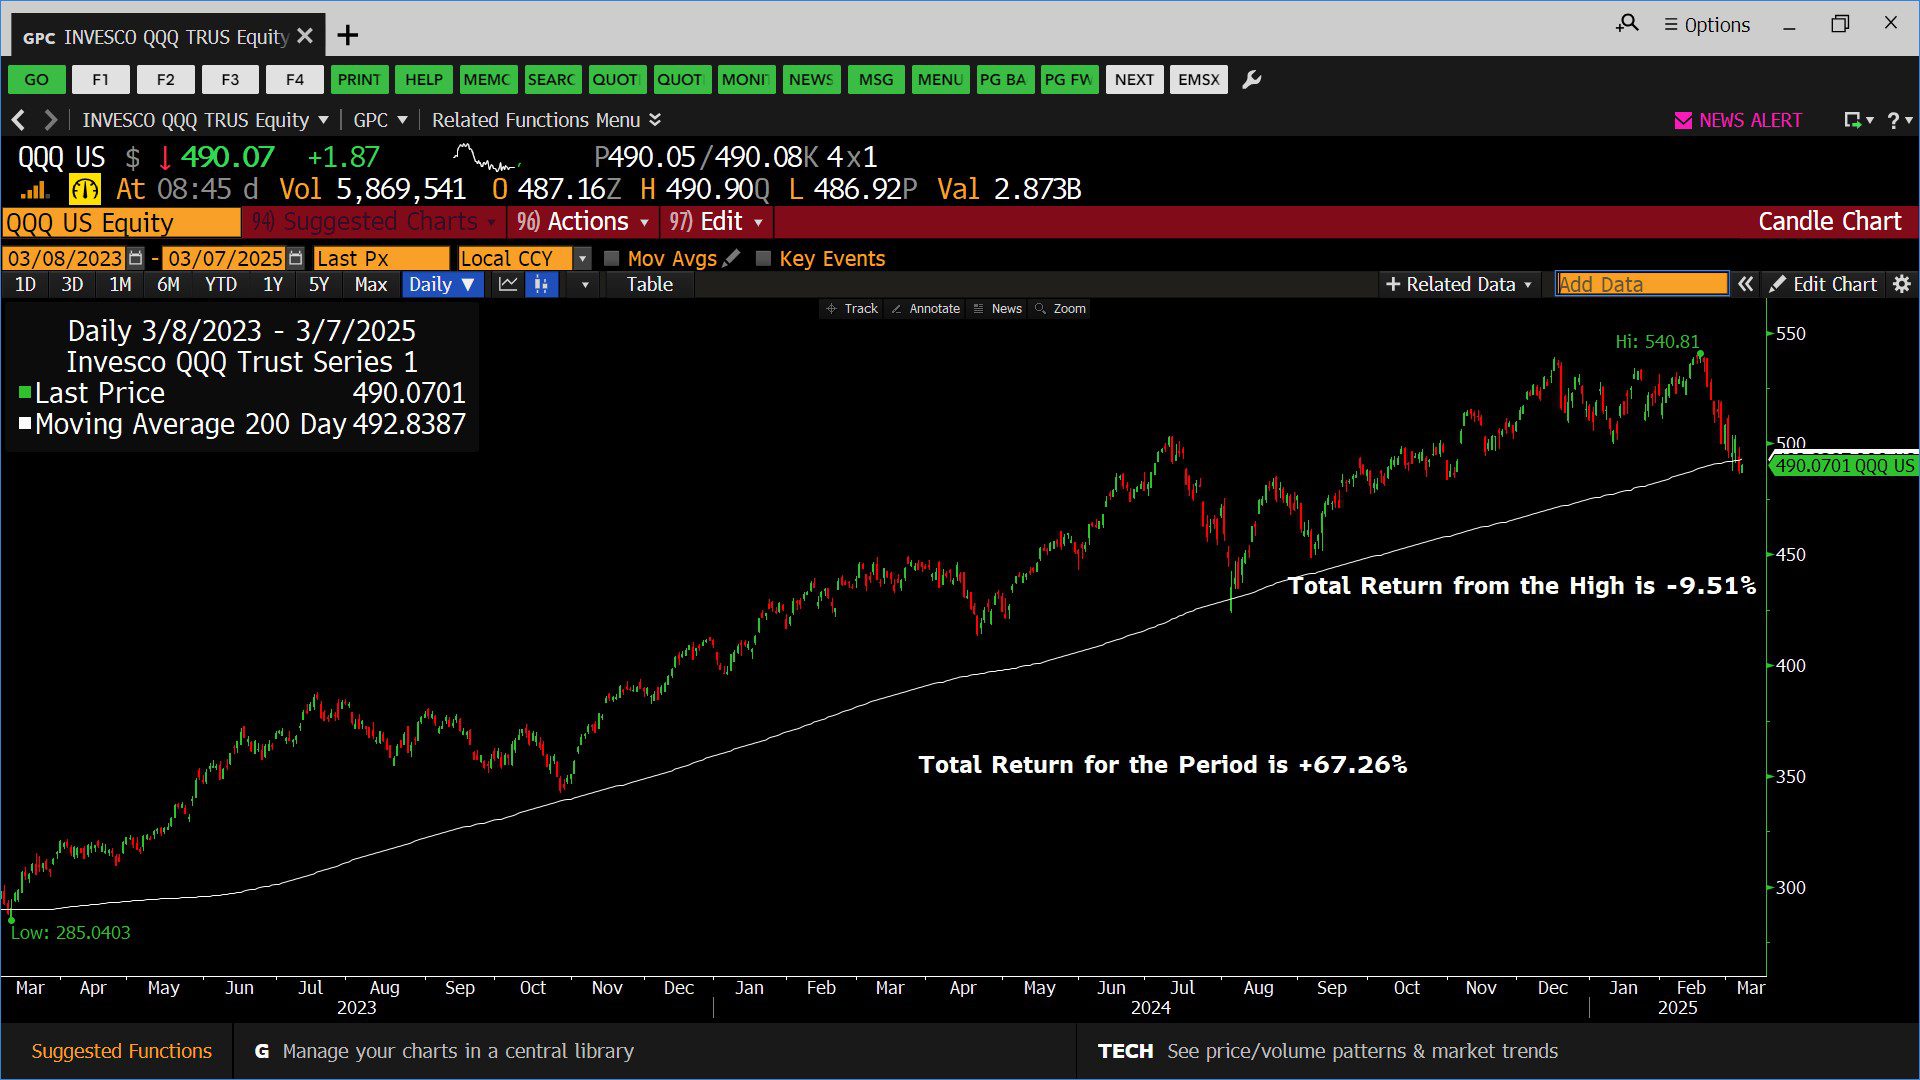1920x1080 pixels.
Task: Open start date calendar picker icon
Action: [136, 258]
